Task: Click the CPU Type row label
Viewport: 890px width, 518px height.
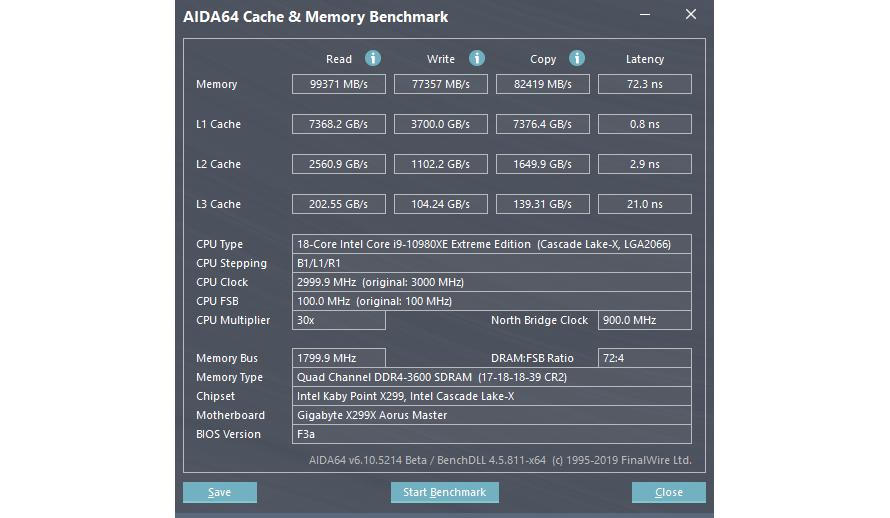Action: (x=219, y=244)
